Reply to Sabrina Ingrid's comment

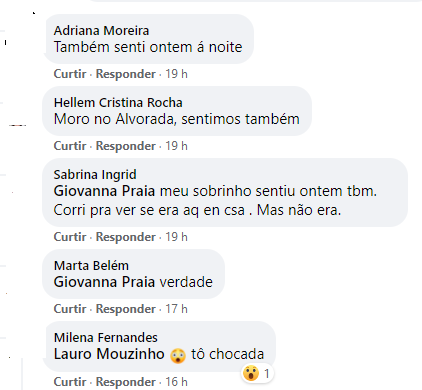tap(126, 237)
